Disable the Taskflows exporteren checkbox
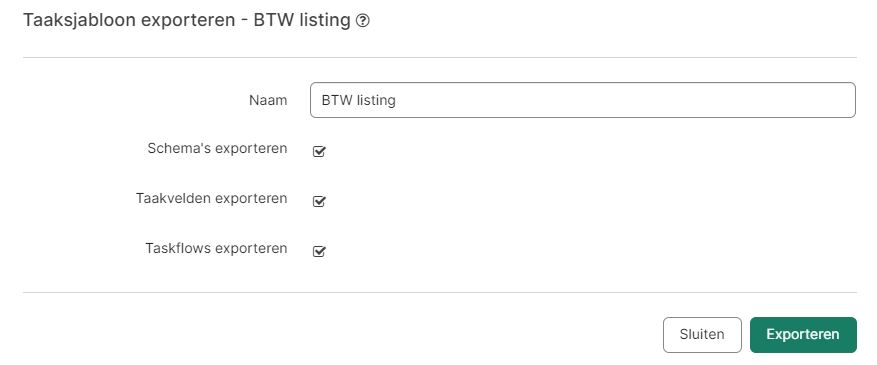Screen dimensions: 877x365 coord(319,251)
